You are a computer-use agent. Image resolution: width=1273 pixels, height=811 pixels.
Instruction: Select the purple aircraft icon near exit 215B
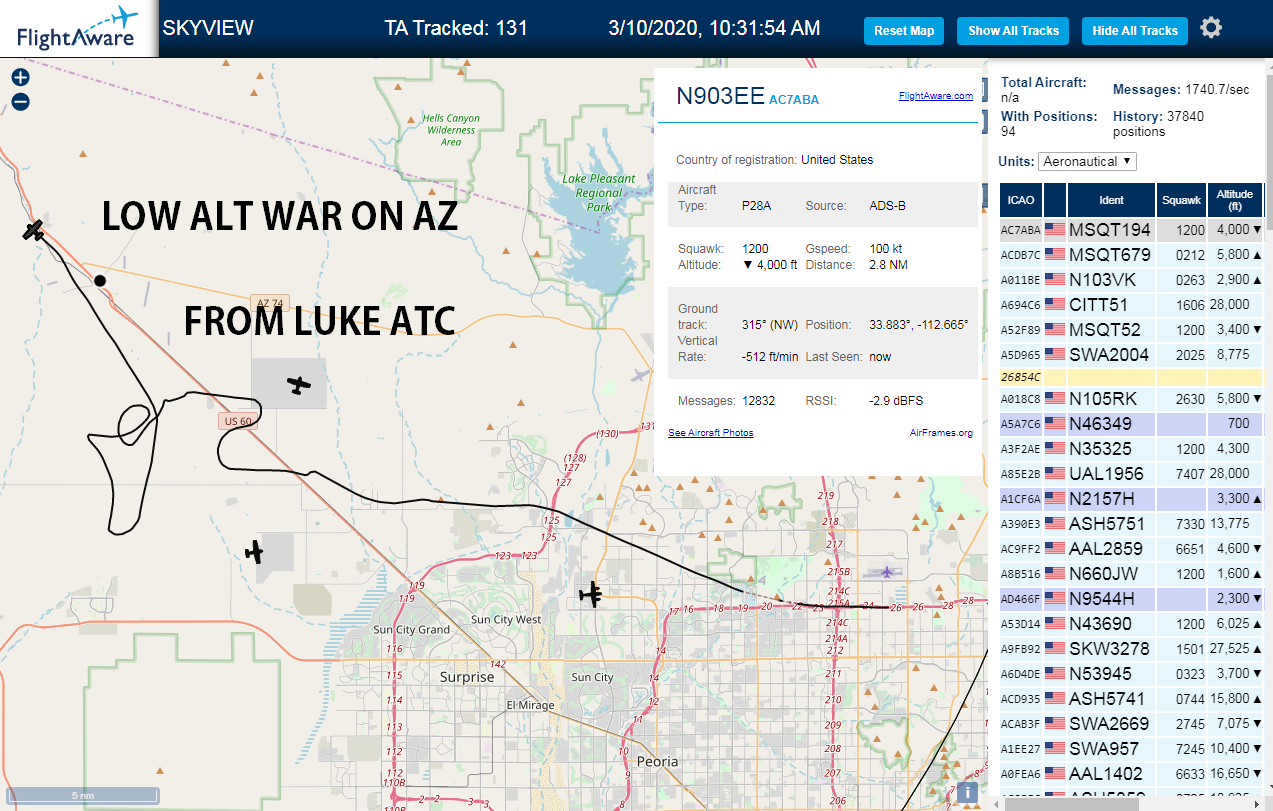(886, 572)
